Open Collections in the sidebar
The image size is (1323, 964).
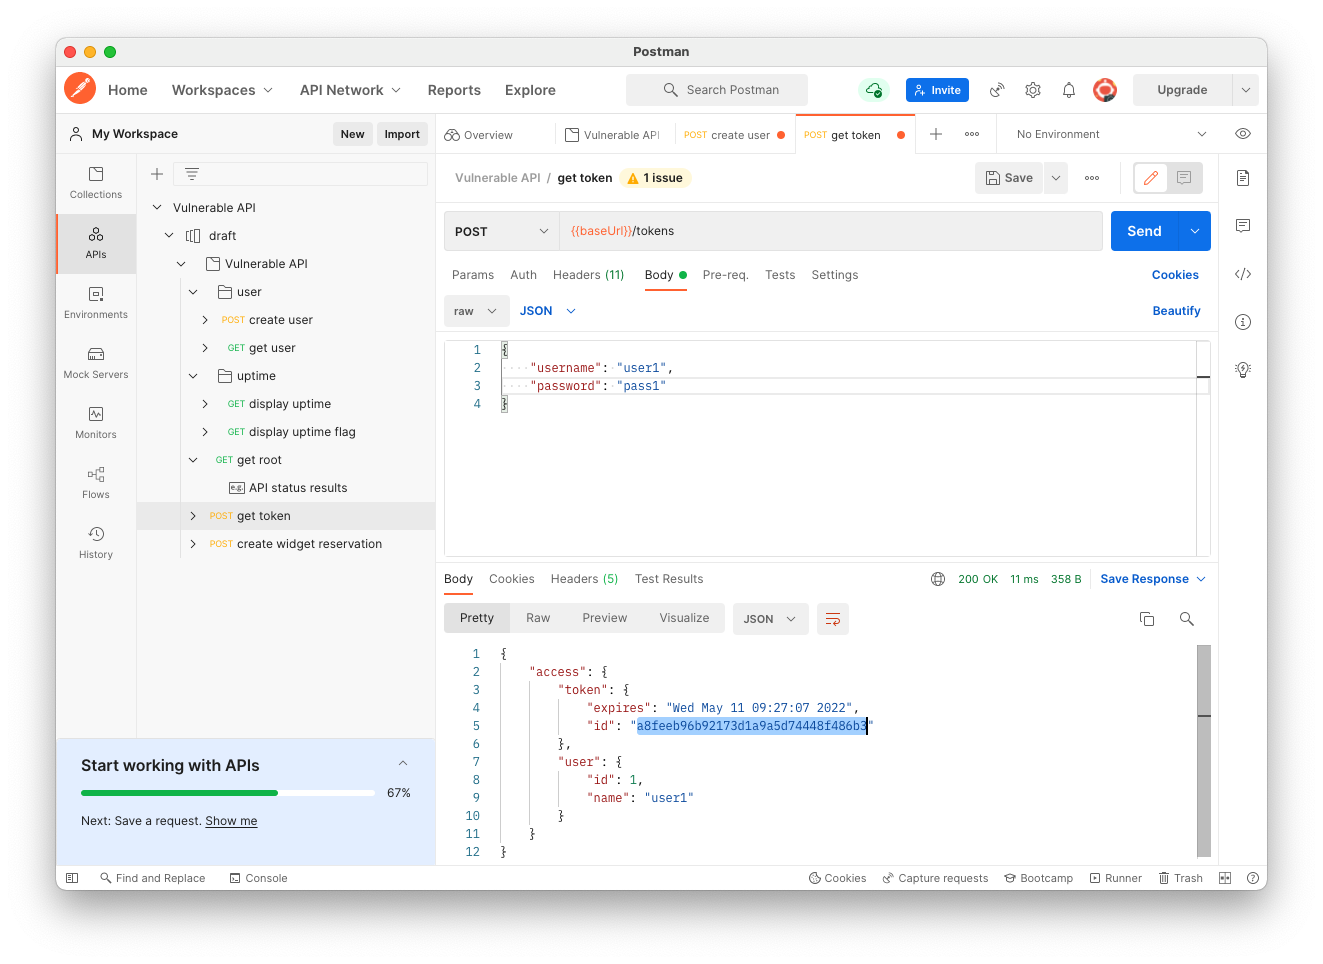96,183
